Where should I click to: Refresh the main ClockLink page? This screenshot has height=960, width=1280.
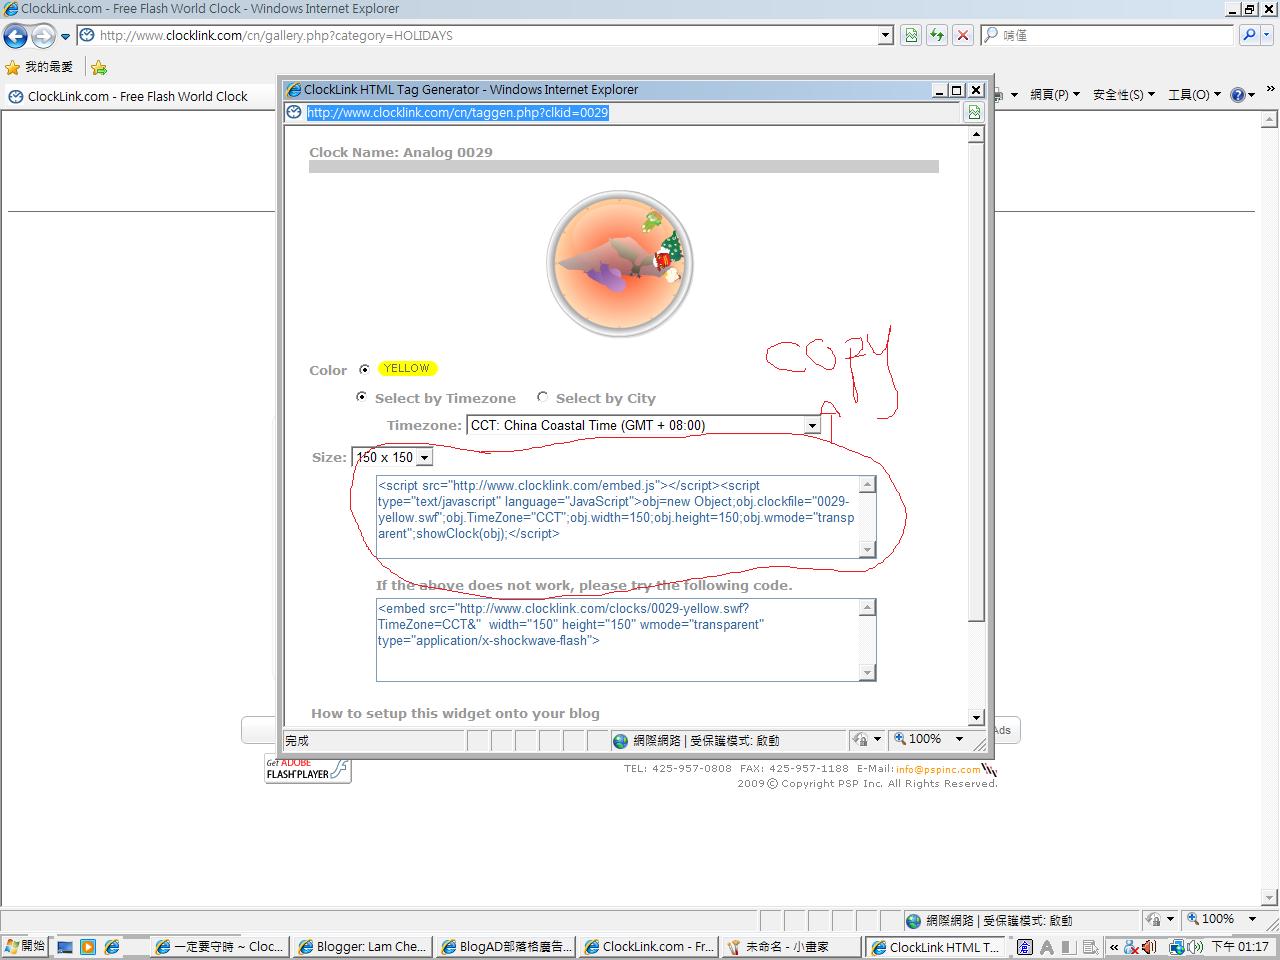[937, 35]
